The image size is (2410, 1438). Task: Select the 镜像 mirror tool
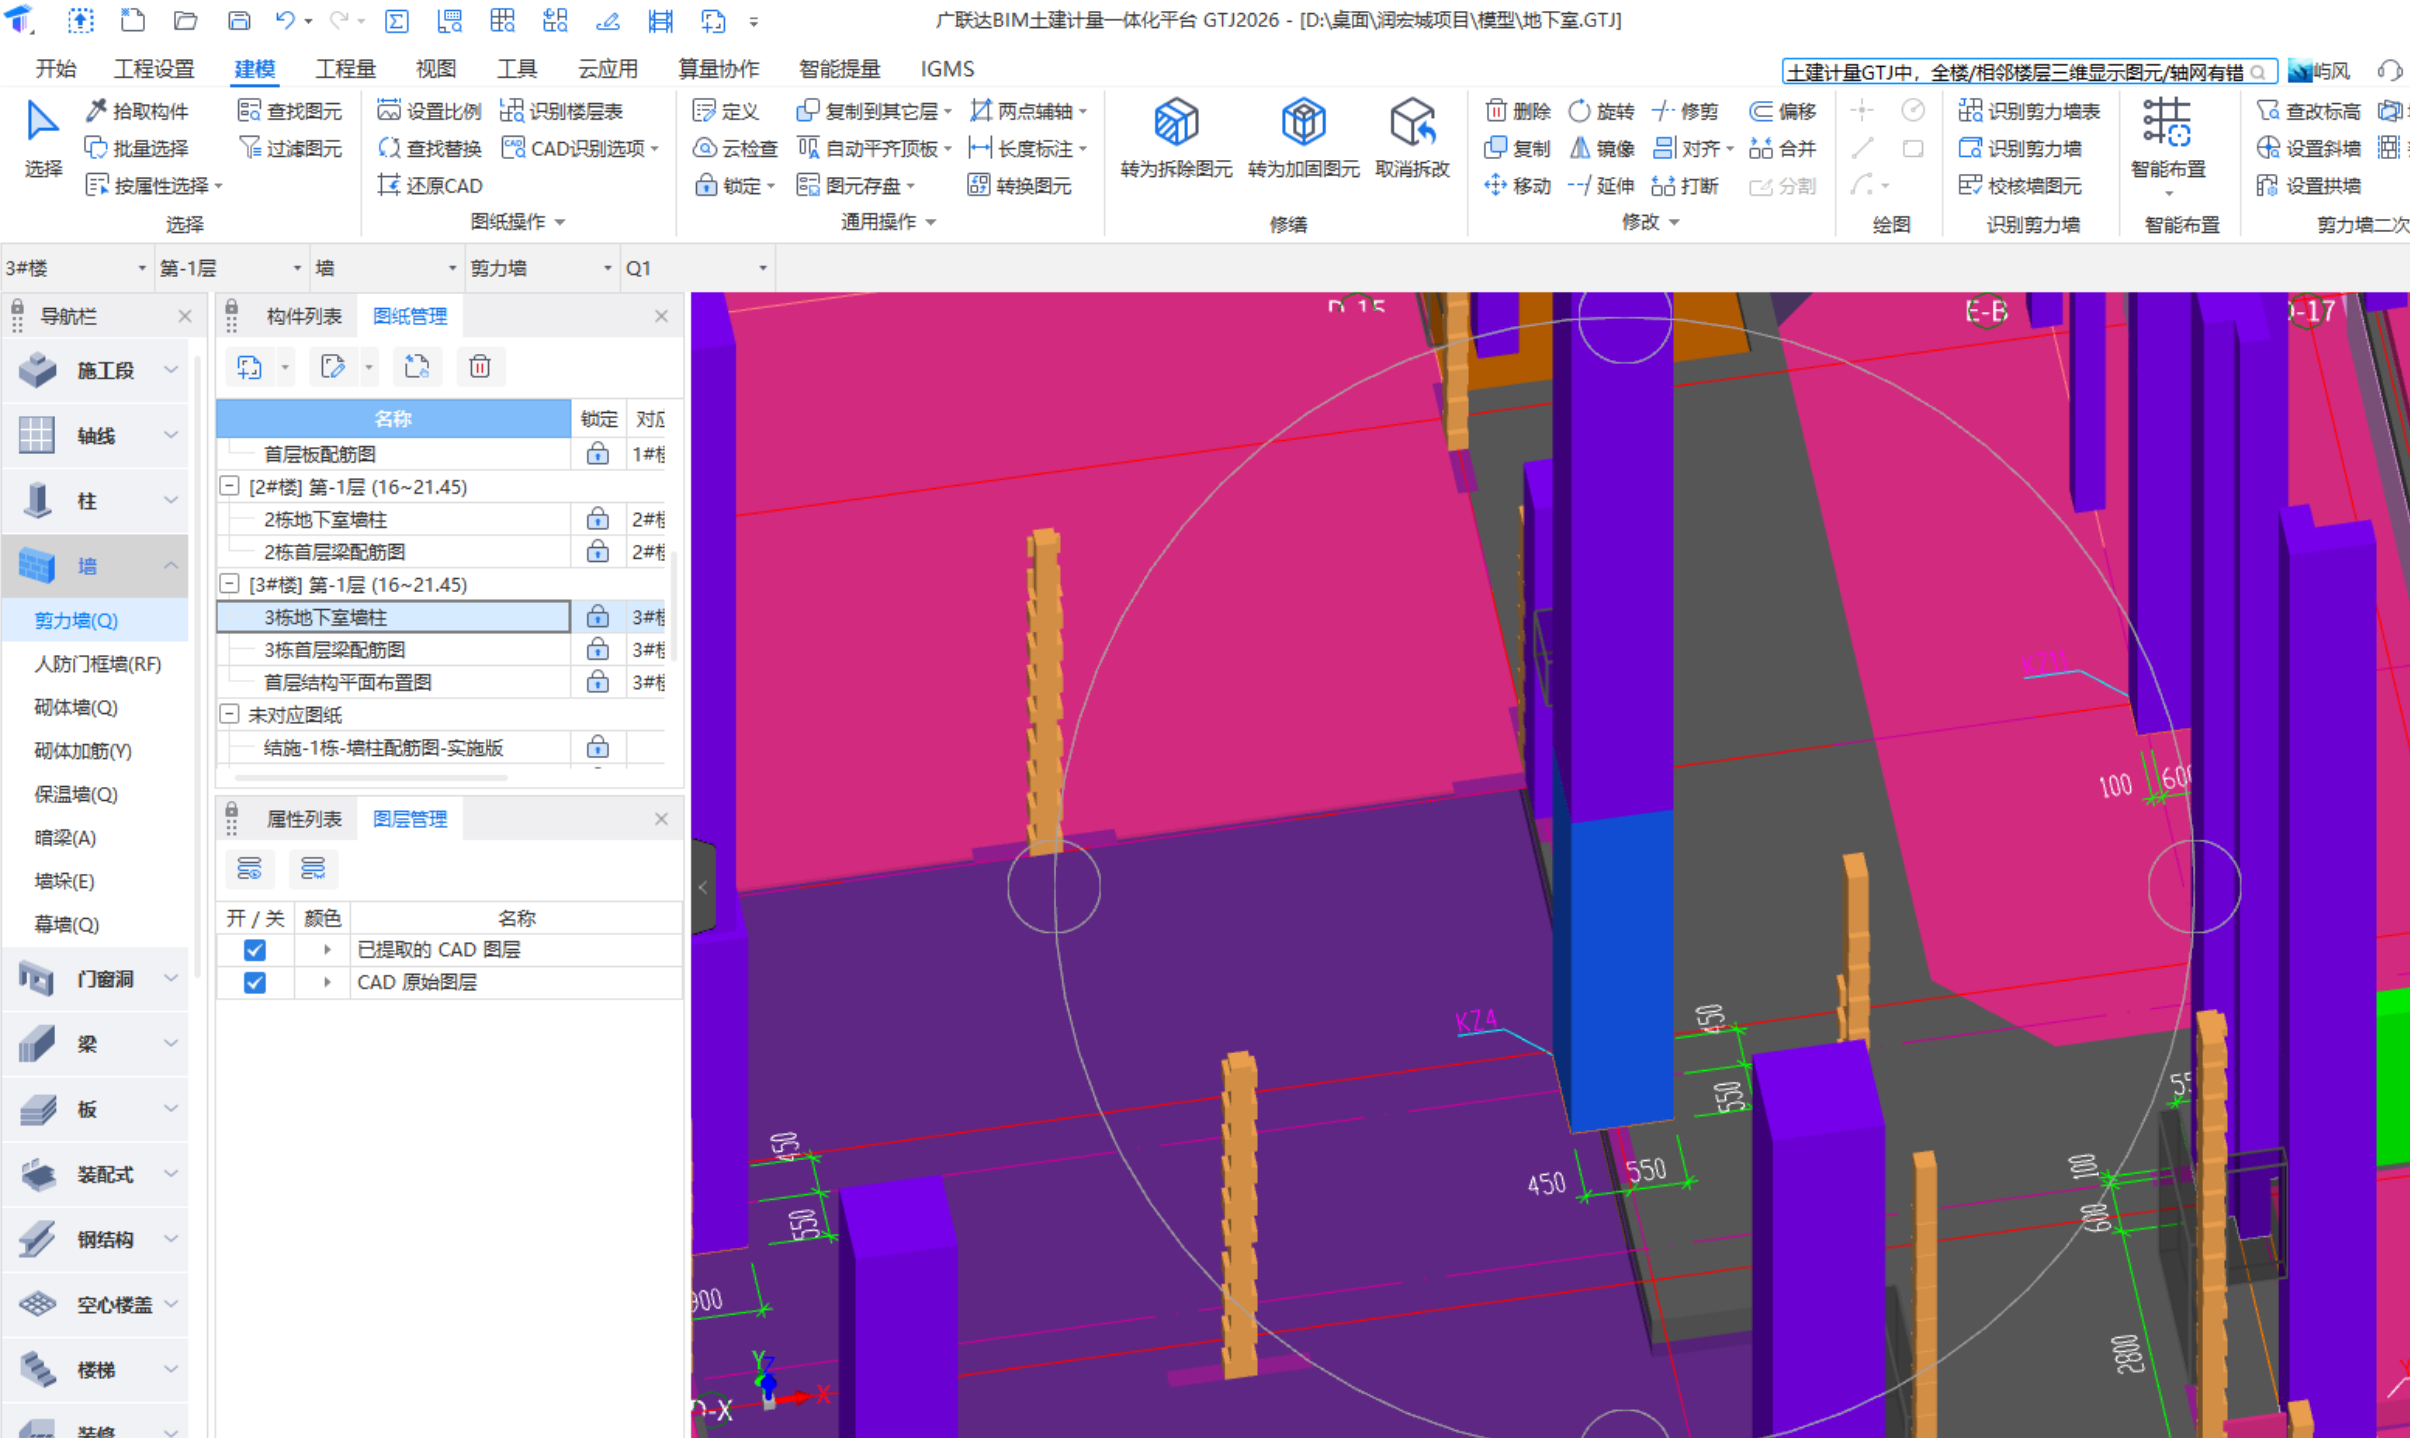point(1601,148)
